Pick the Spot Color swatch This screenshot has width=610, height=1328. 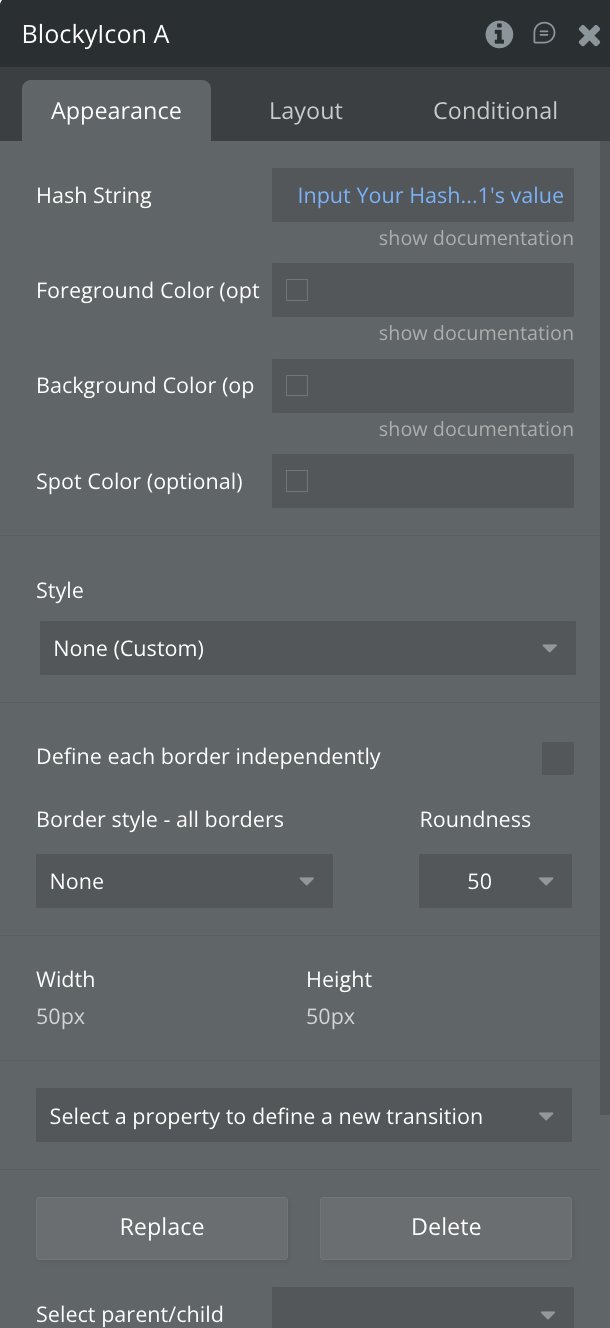point(297,481)
